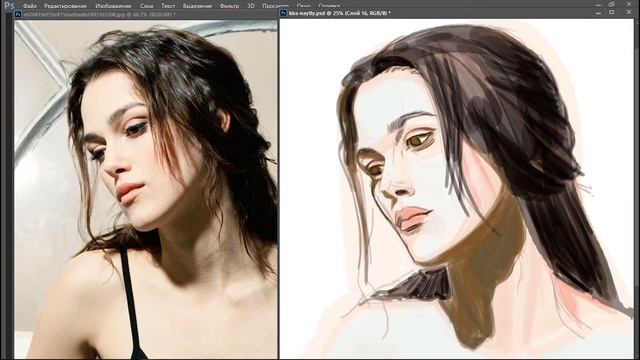Click the painted portrait canvas in kira-naytly.psd
The height and width of the screenshot is (360, 640).
pos(456,189)
